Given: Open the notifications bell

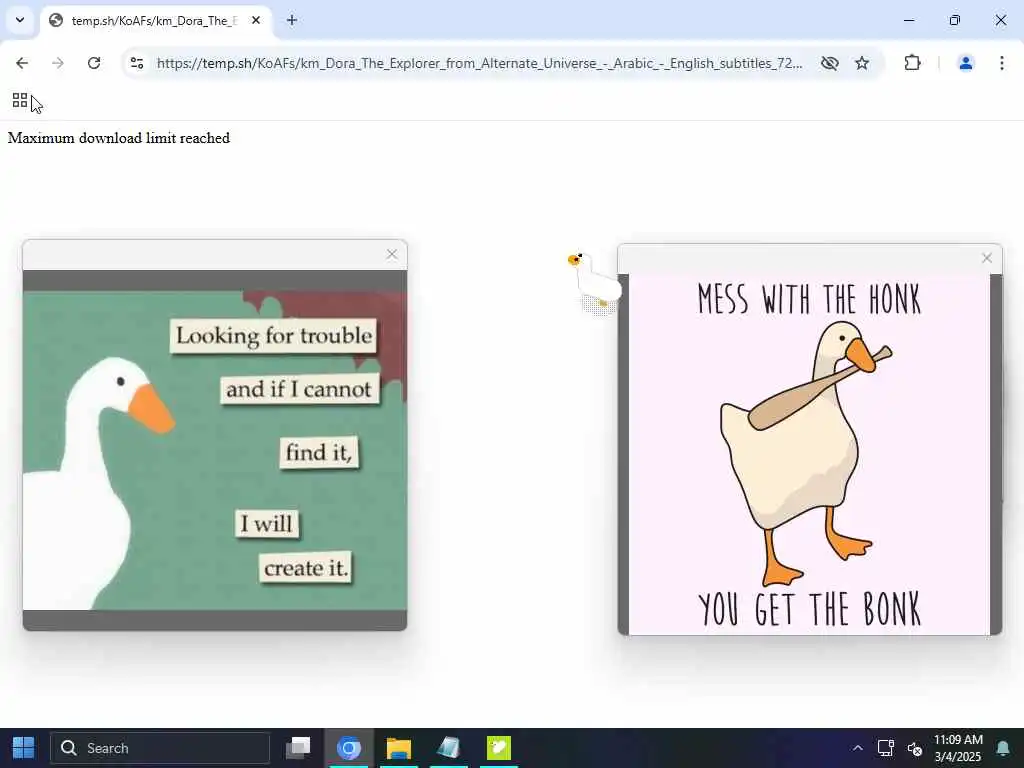Looking at the screenshot, I should pyautogui.click(x=1002, y=748).
